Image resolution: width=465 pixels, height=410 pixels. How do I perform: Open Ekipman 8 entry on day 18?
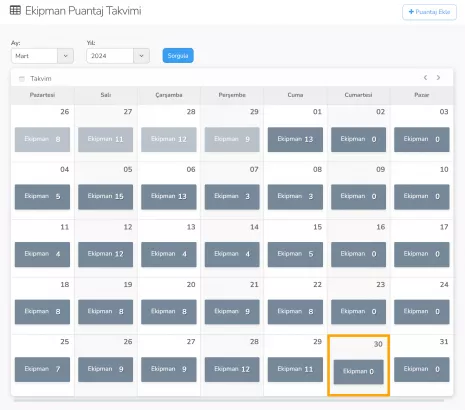pos(42,312)
